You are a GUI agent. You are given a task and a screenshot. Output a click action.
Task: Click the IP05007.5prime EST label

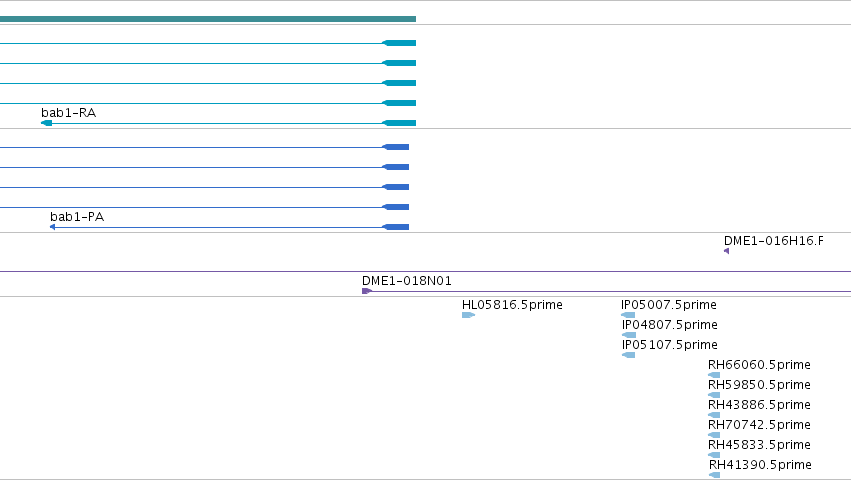669,305
